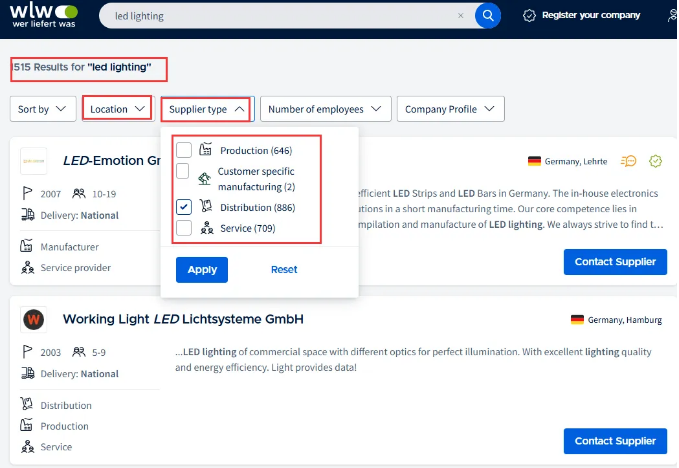The height and width of the screenshot is (468, 679).
Task: Clear the search field with the X
Action: 460,16
